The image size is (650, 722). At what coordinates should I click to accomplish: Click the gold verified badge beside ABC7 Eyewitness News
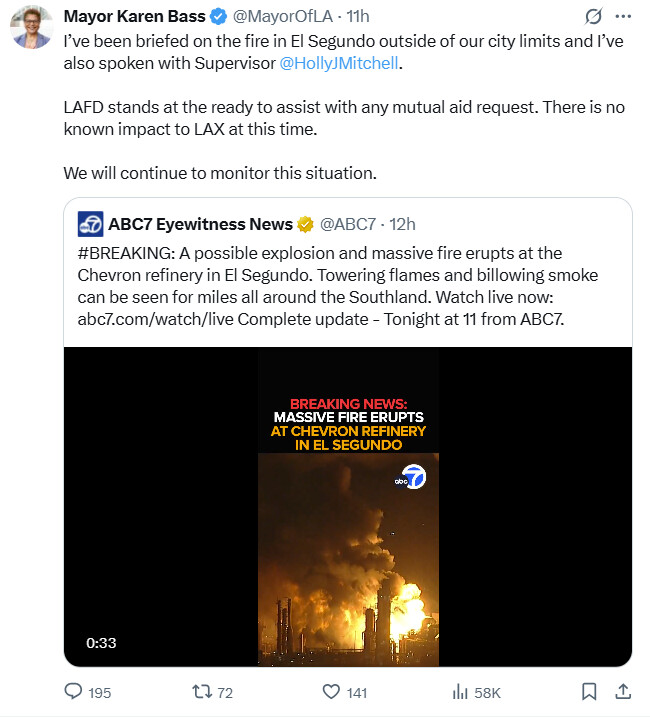305,224
